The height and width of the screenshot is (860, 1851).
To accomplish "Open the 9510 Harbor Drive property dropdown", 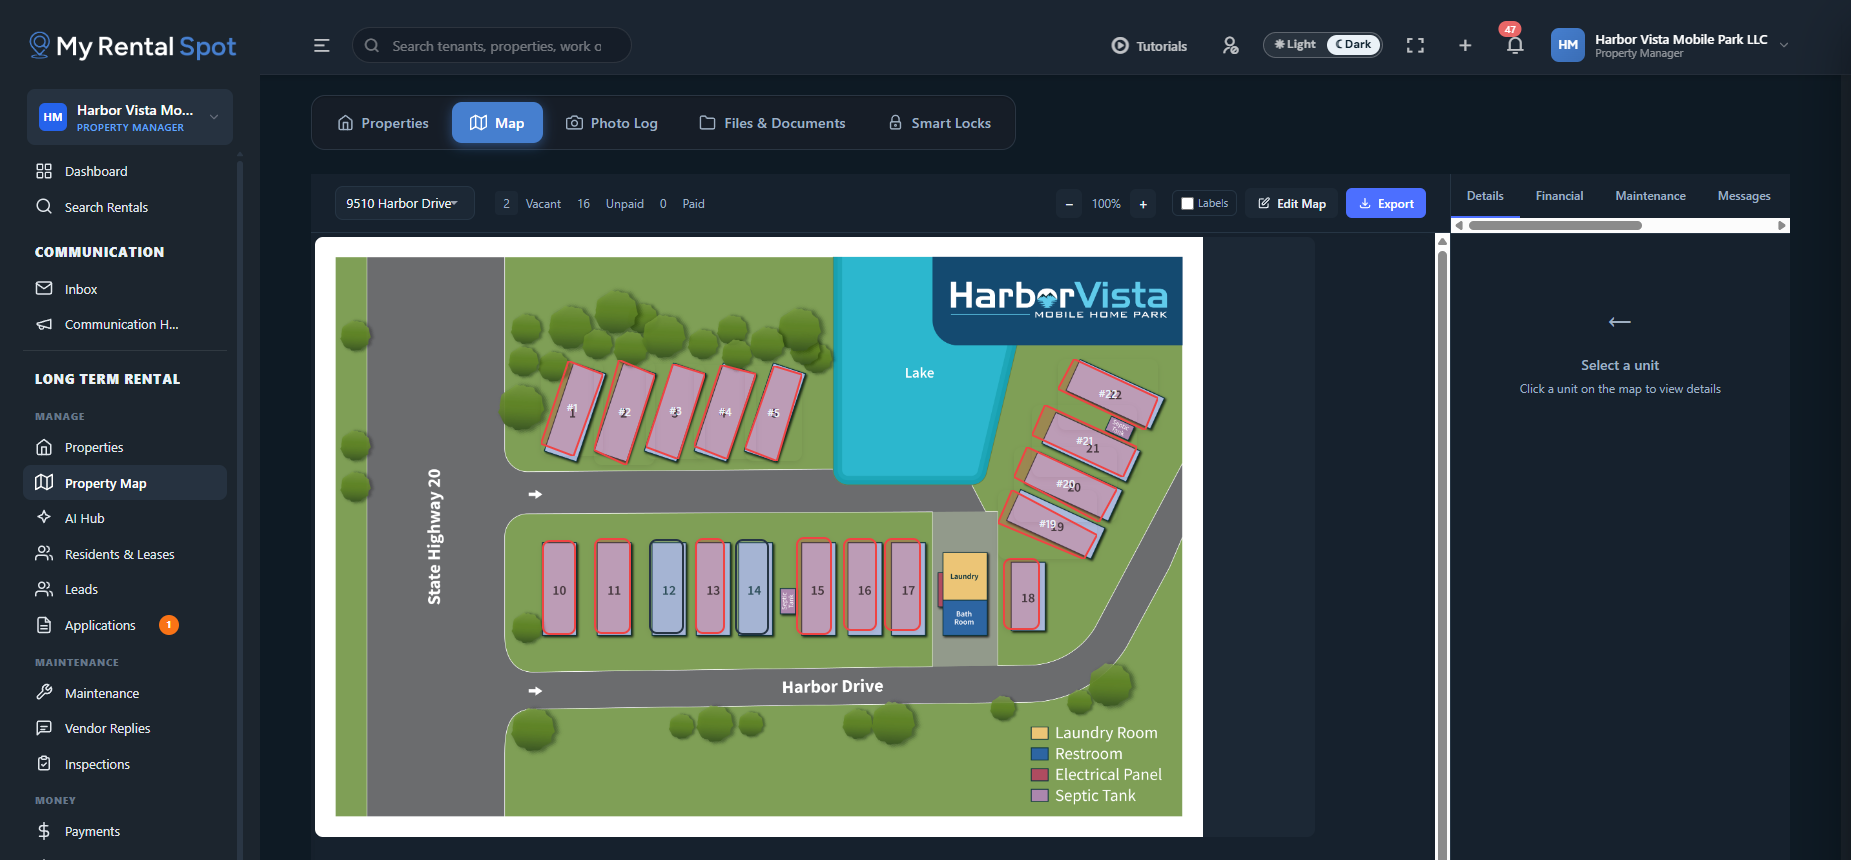I will (404, 204).
